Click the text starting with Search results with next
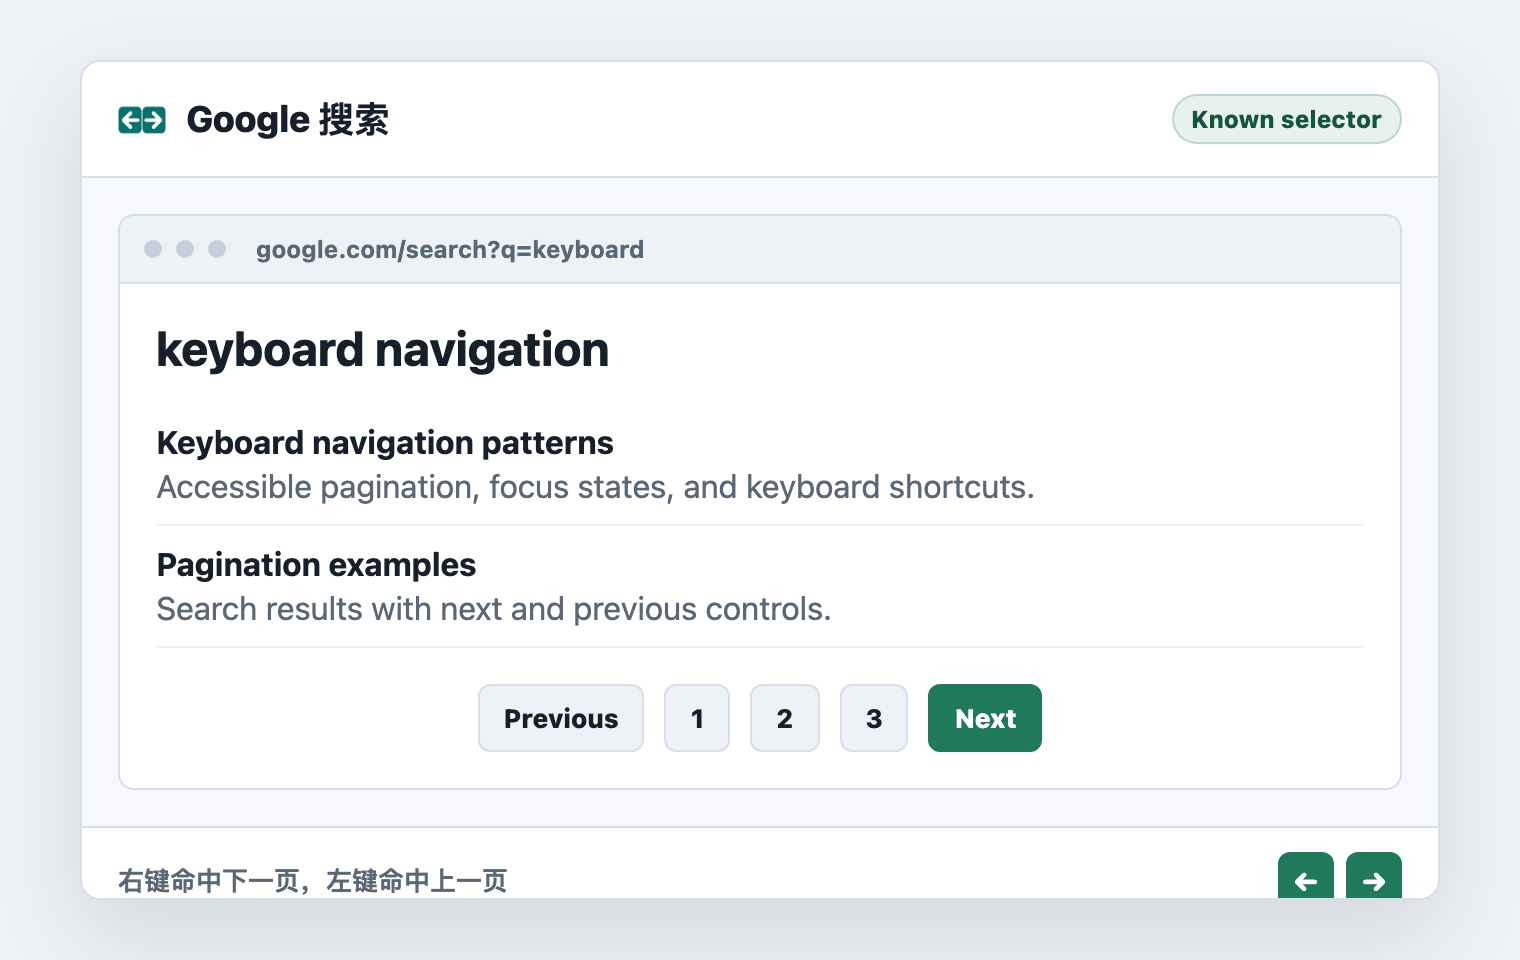Viewport: 1520px width, 960px height. pos(494,609)
